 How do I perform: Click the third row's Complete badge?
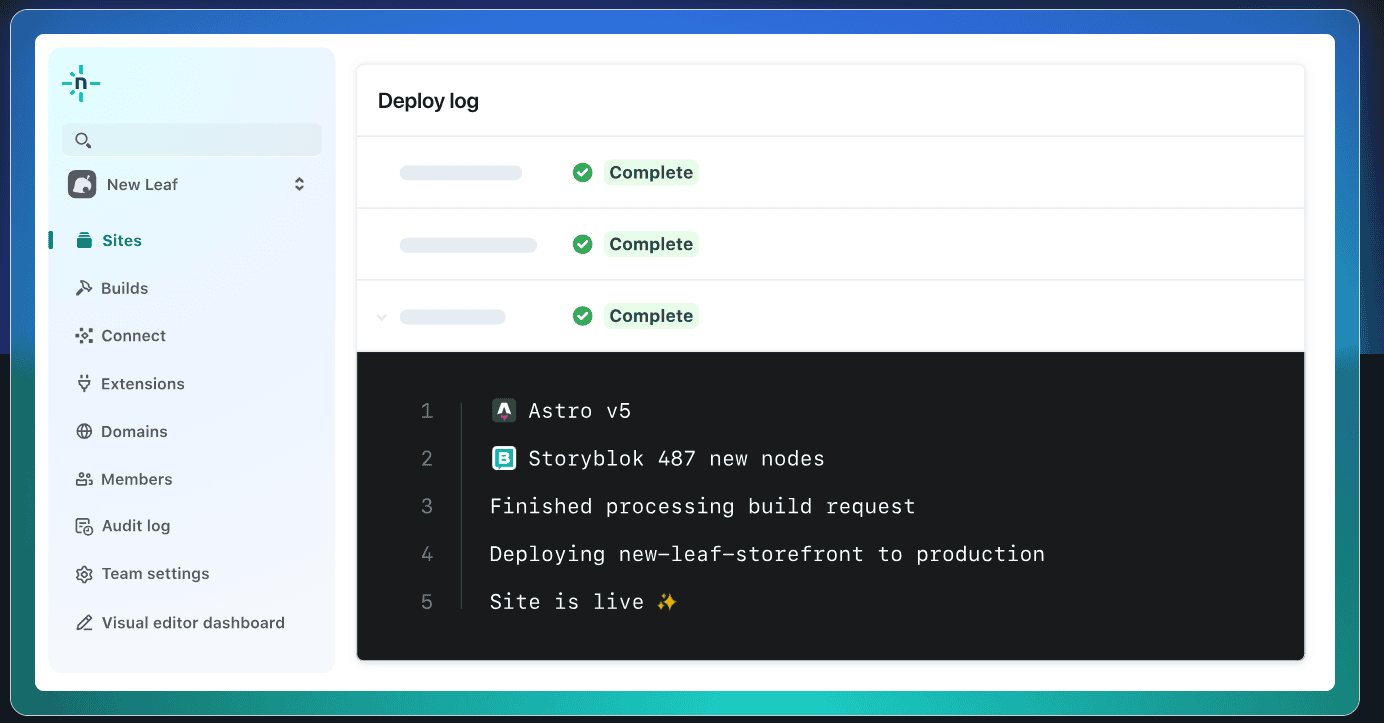pos(651,316)
